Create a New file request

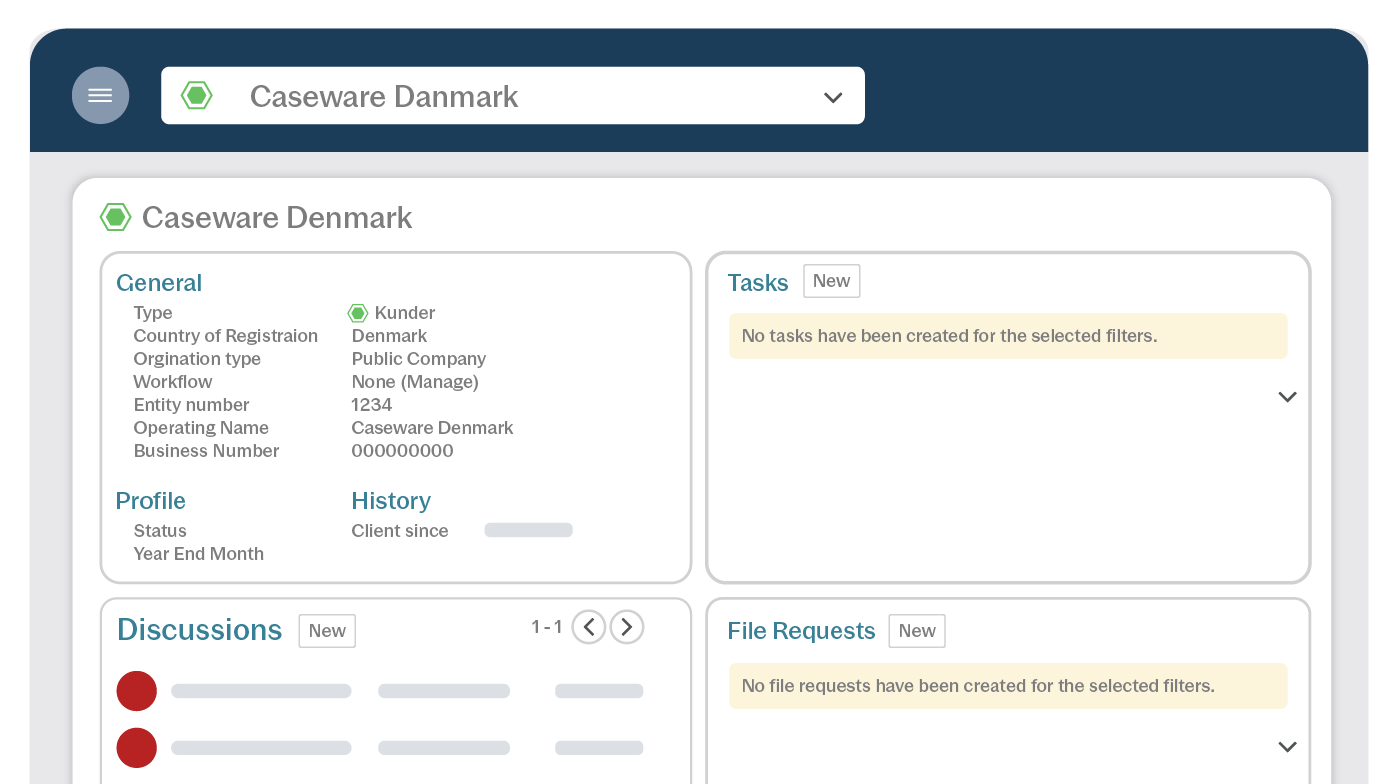point(917,631)
